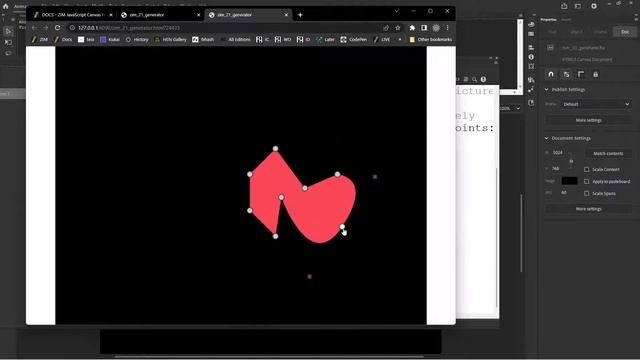Click the Test Movie play icon in Animate
640x360 pixels.
point(594,6)
